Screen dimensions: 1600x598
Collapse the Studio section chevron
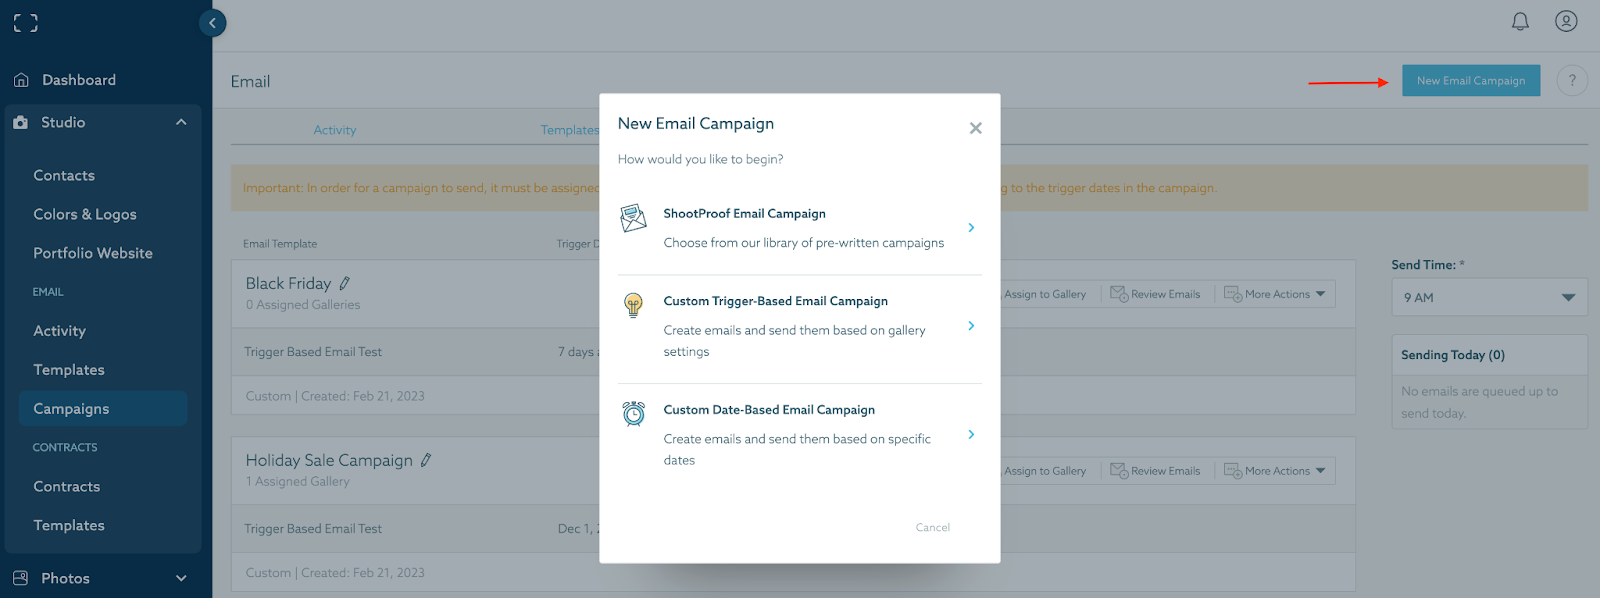click(x=180, y=122)
